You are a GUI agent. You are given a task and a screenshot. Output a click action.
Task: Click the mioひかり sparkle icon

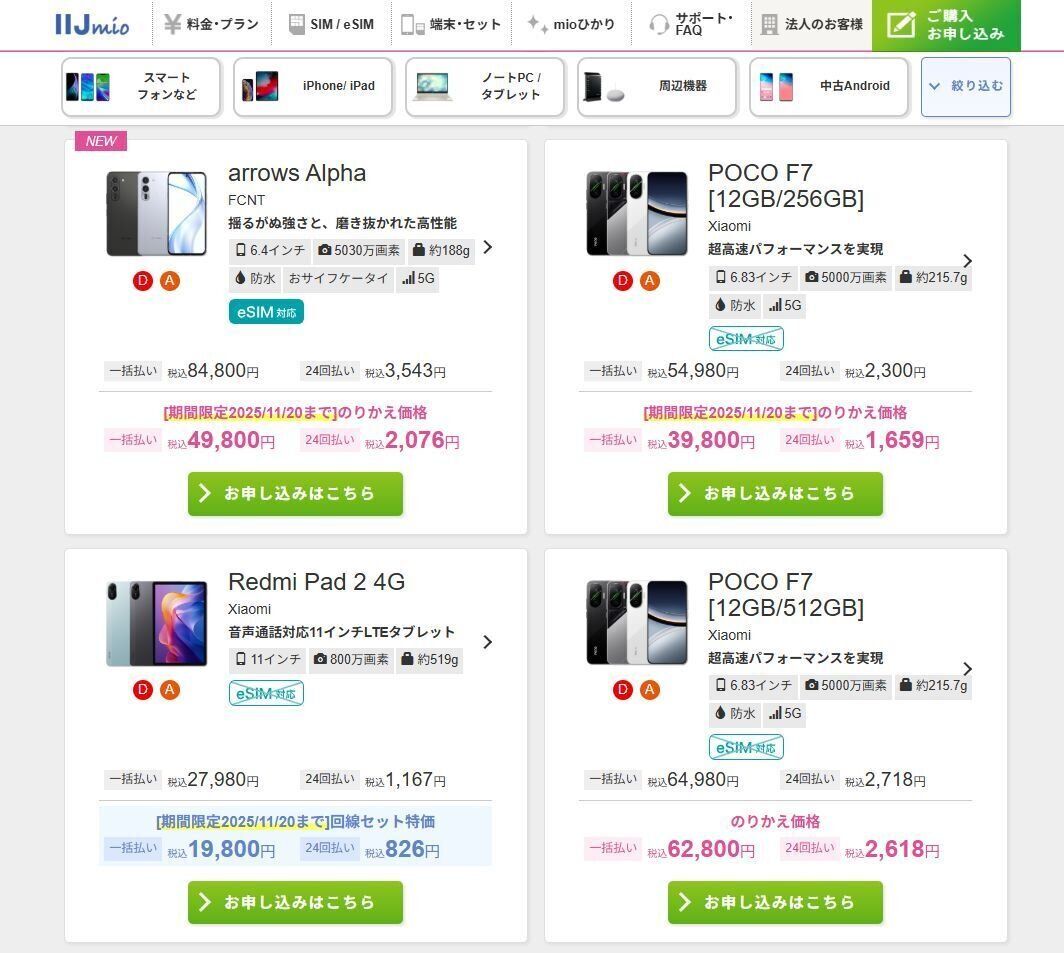[537, 24]
